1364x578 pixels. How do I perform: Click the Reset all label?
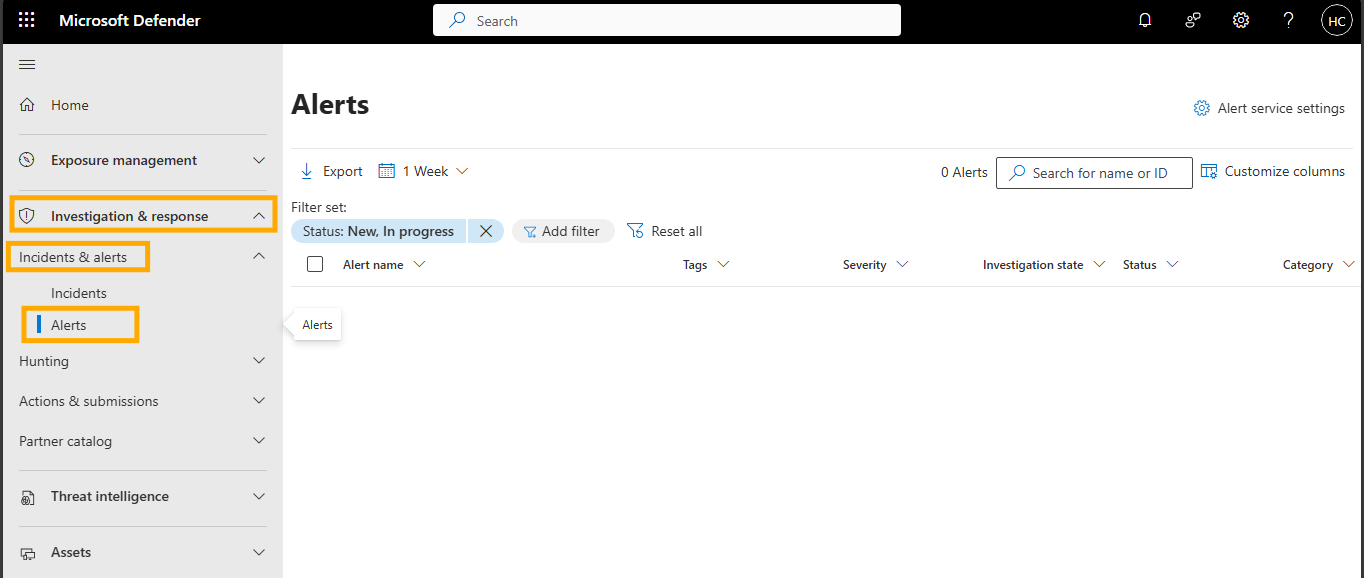click(677, 231)
